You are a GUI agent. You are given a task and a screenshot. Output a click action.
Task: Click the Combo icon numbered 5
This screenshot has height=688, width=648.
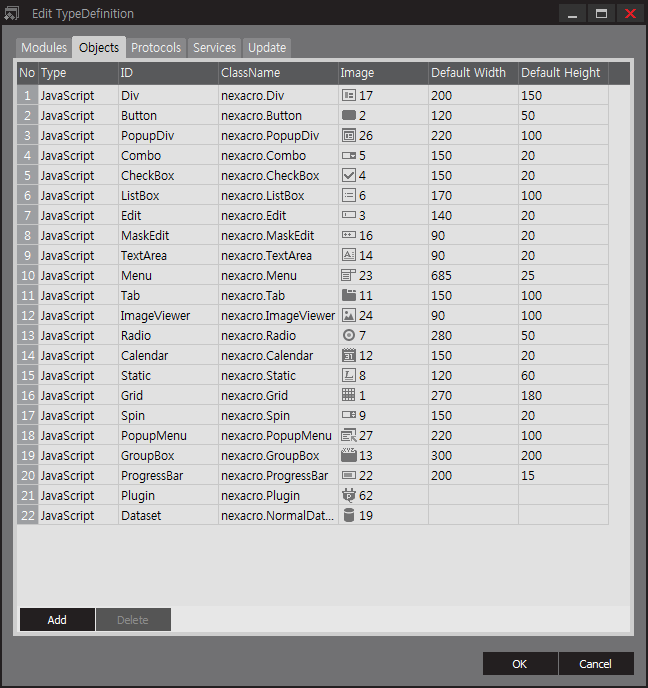coord(349,155)
